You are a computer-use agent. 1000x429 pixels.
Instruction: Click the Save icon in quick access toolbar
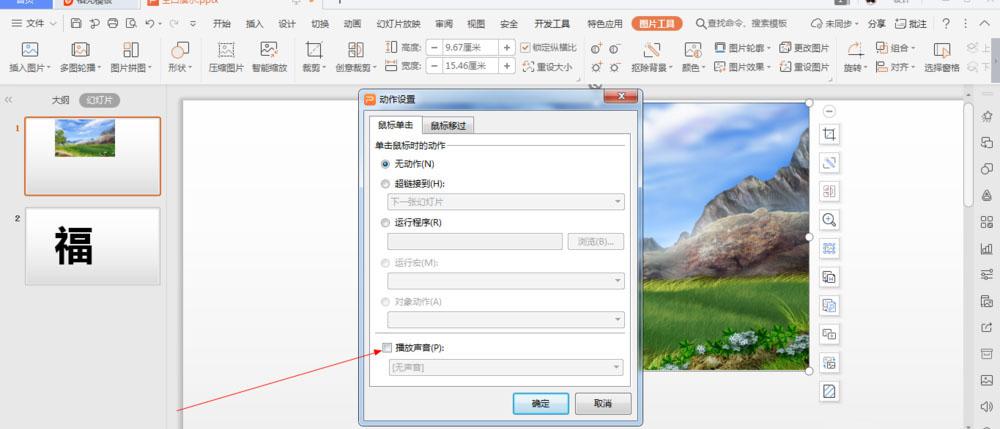[x=76, y=24]
